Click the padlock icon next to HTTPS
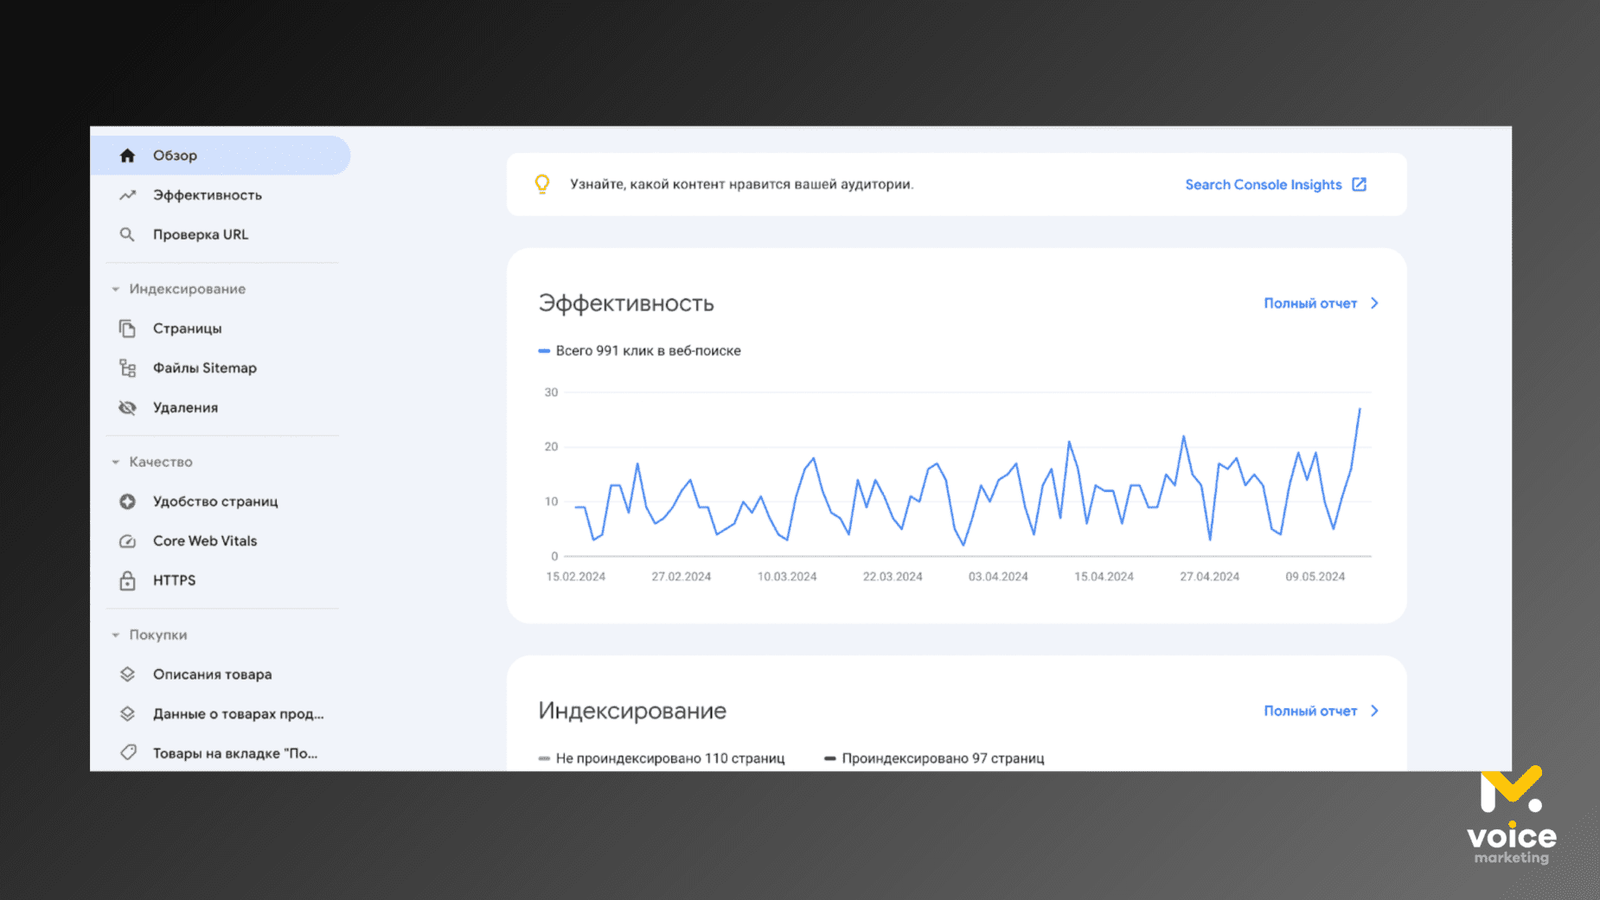1600x900 pixels. coord(127,580)
